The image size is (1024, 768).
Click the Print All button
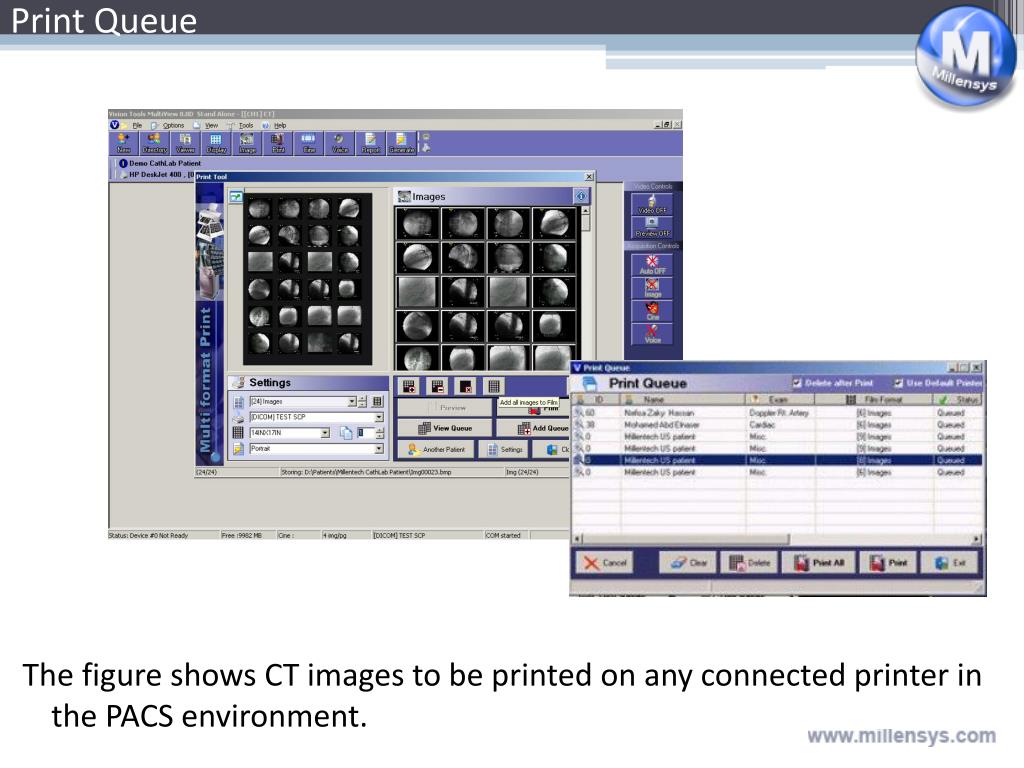[x=819, y=562]
